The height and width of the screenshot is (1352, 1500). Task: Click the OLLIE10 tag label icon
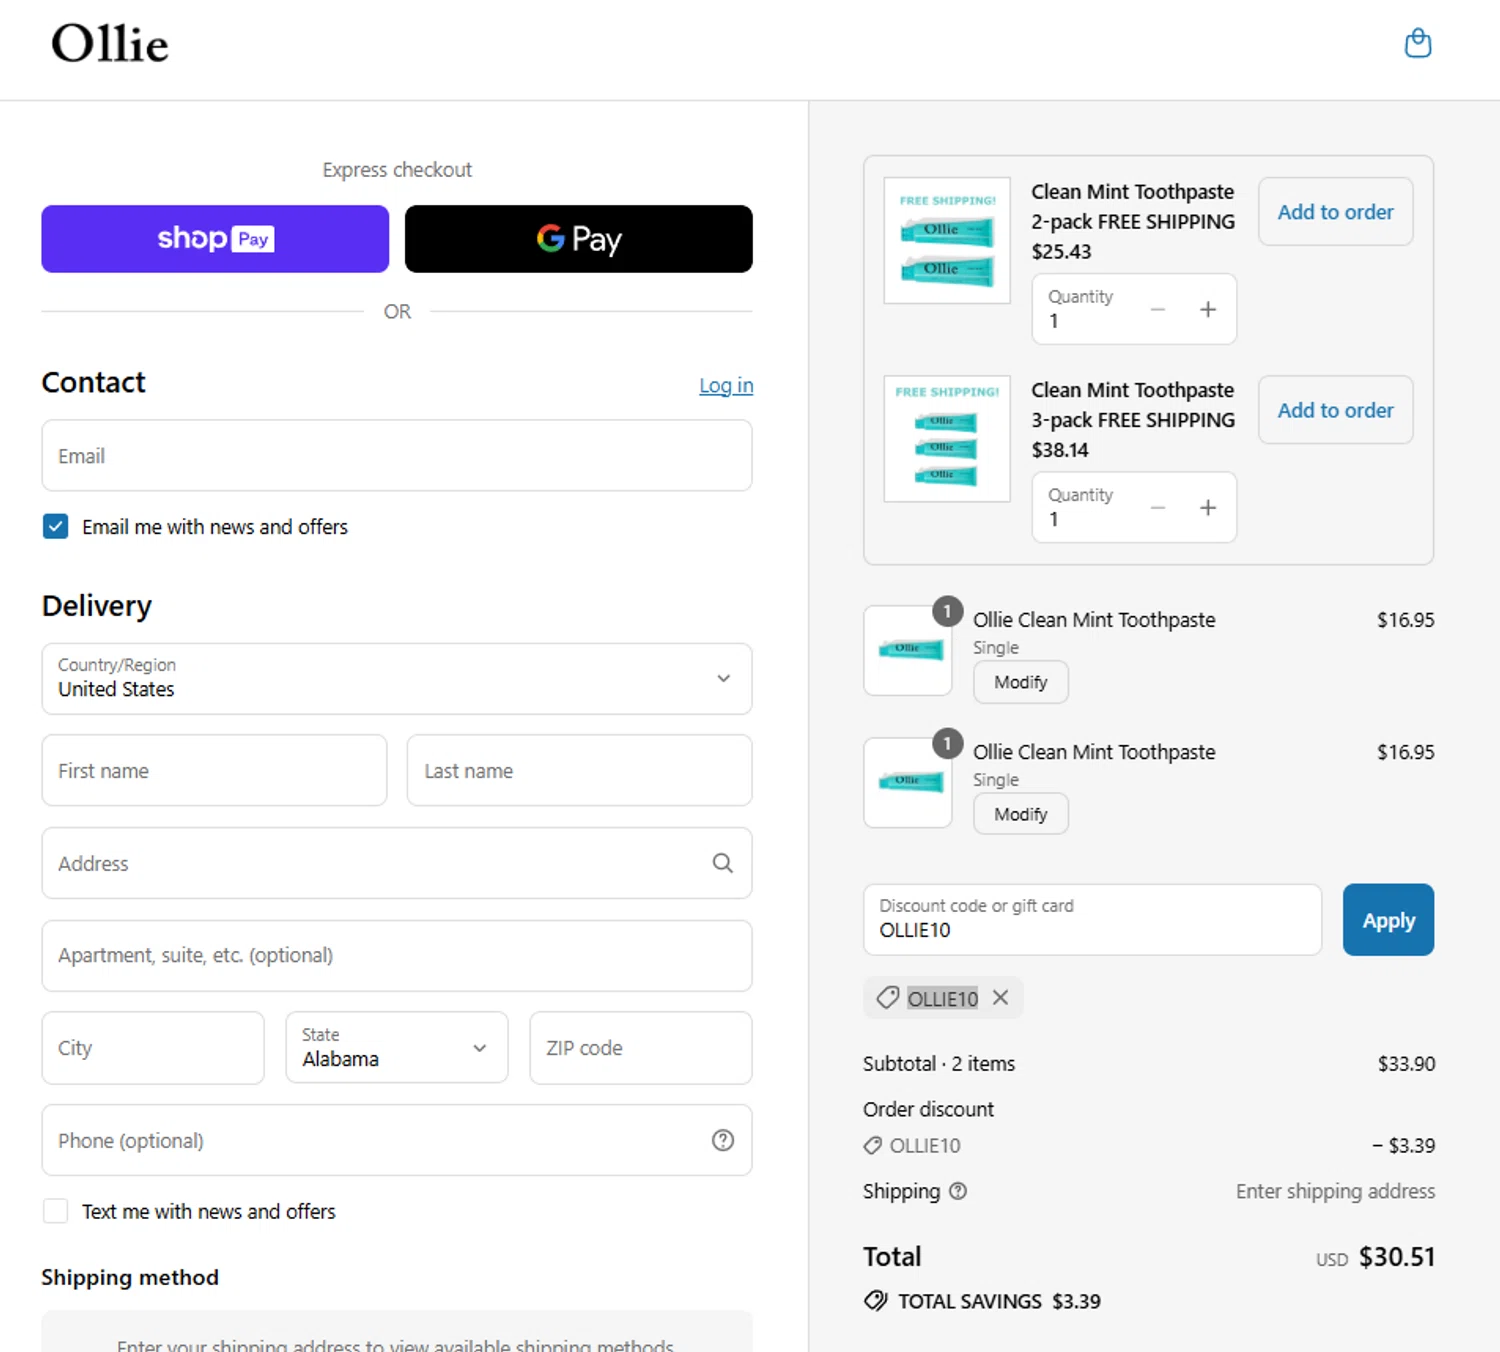click(x=887, y=998)
